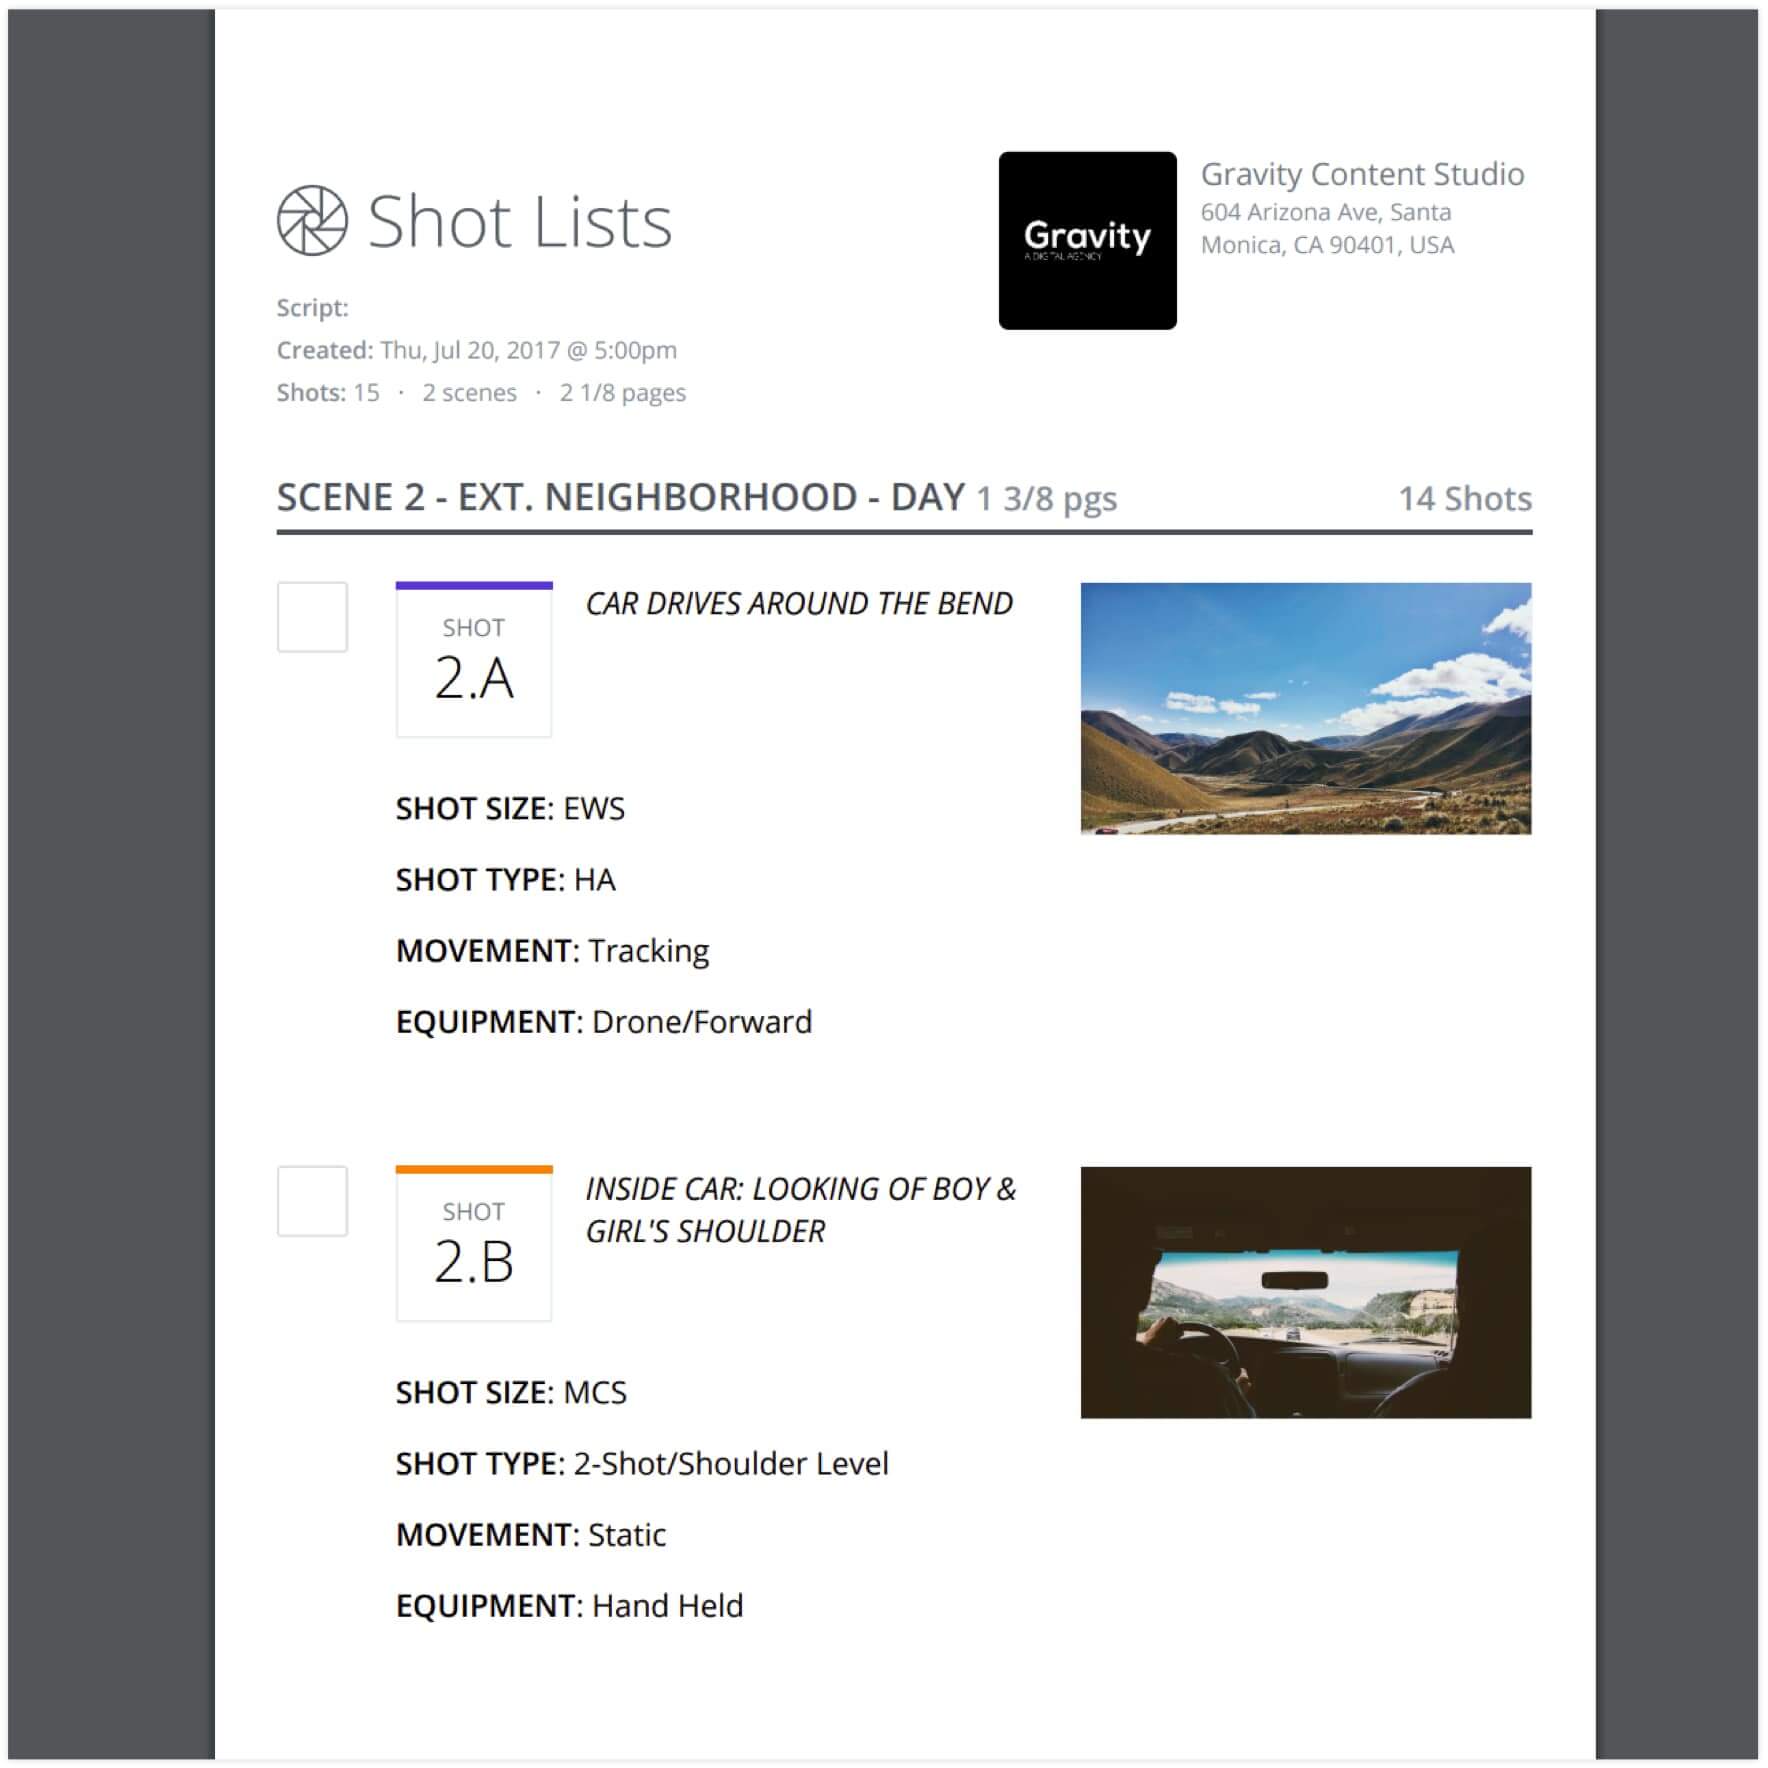Open the car interior thumbnail
Viewport: 1768px width, 1768px height.
pyautogui.click(x=1305, y=1292)
